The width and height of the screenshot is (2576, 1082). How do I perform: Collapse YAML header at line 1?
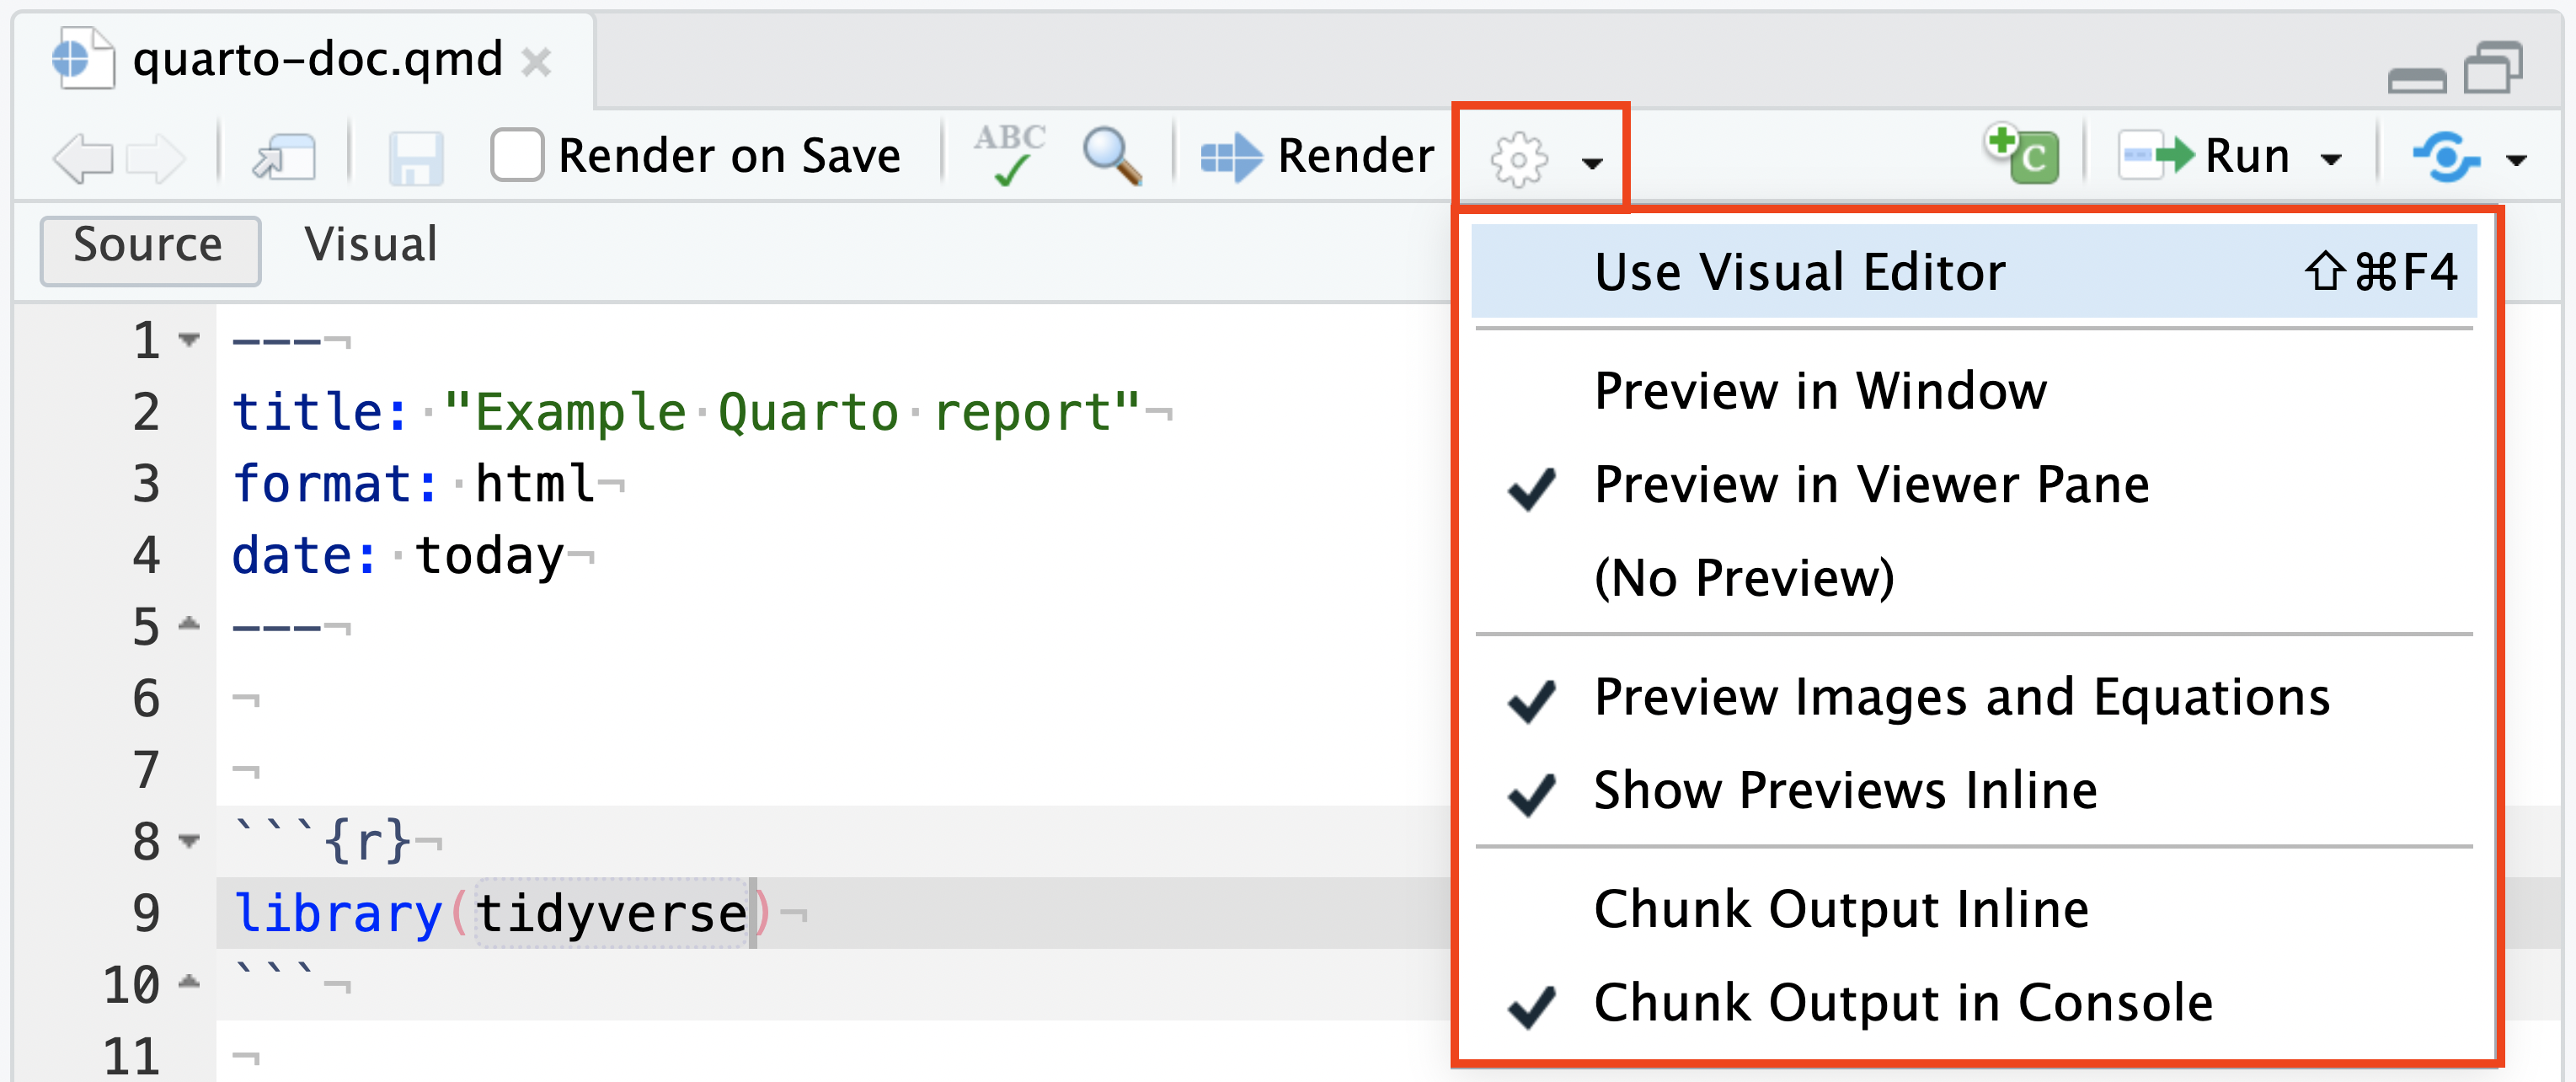189,340
